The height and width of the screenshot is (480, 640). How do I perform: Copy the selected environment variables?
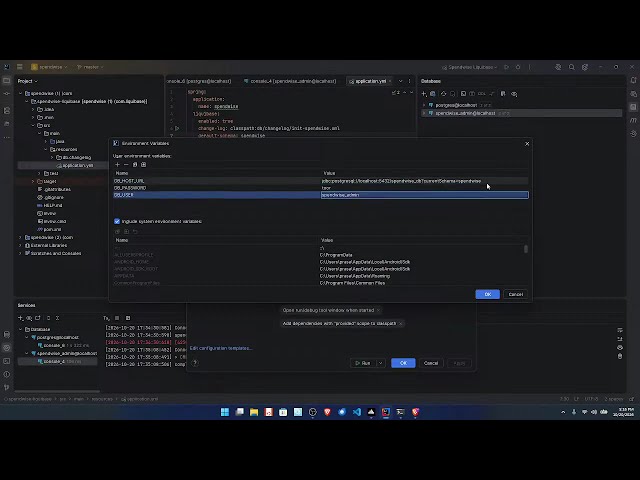pyautogui.click(x=135, y=164)
